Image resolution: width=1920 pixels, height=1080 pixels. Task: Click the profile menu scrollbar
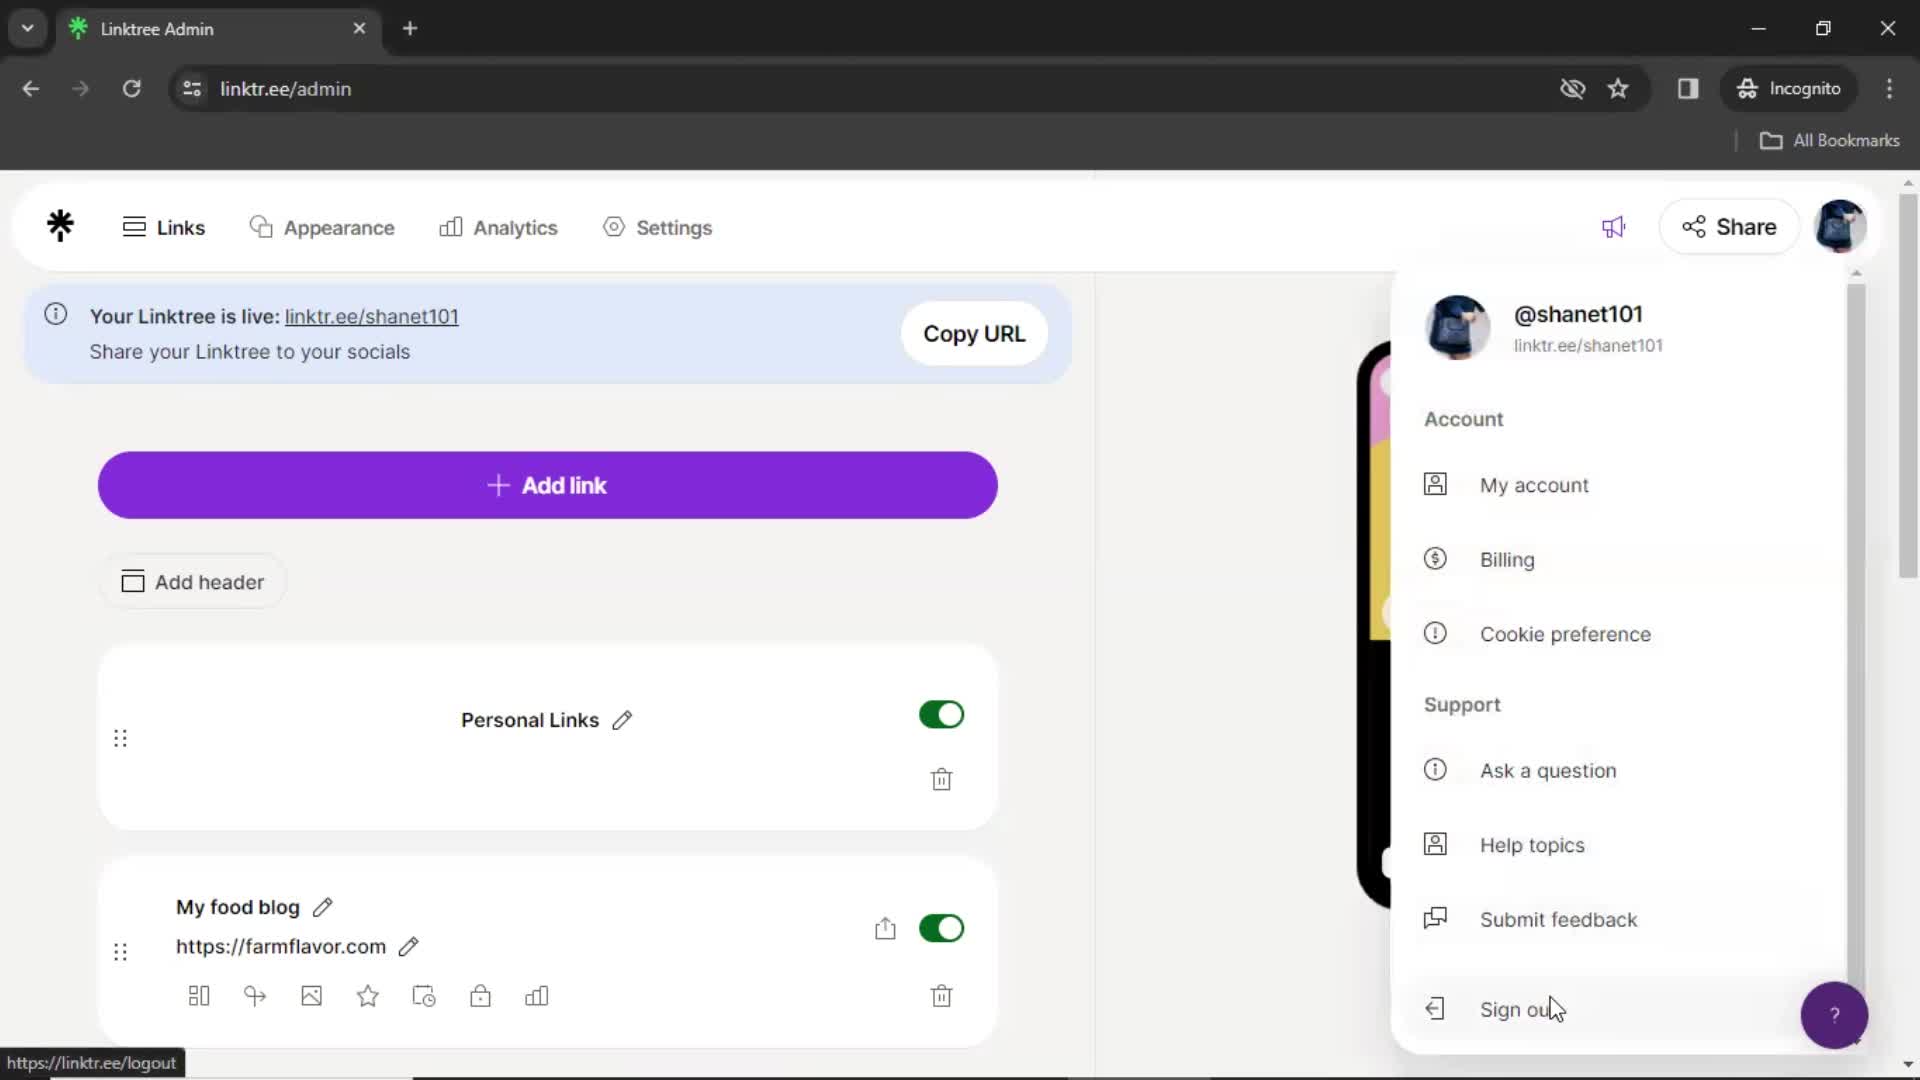(1856, 640)
